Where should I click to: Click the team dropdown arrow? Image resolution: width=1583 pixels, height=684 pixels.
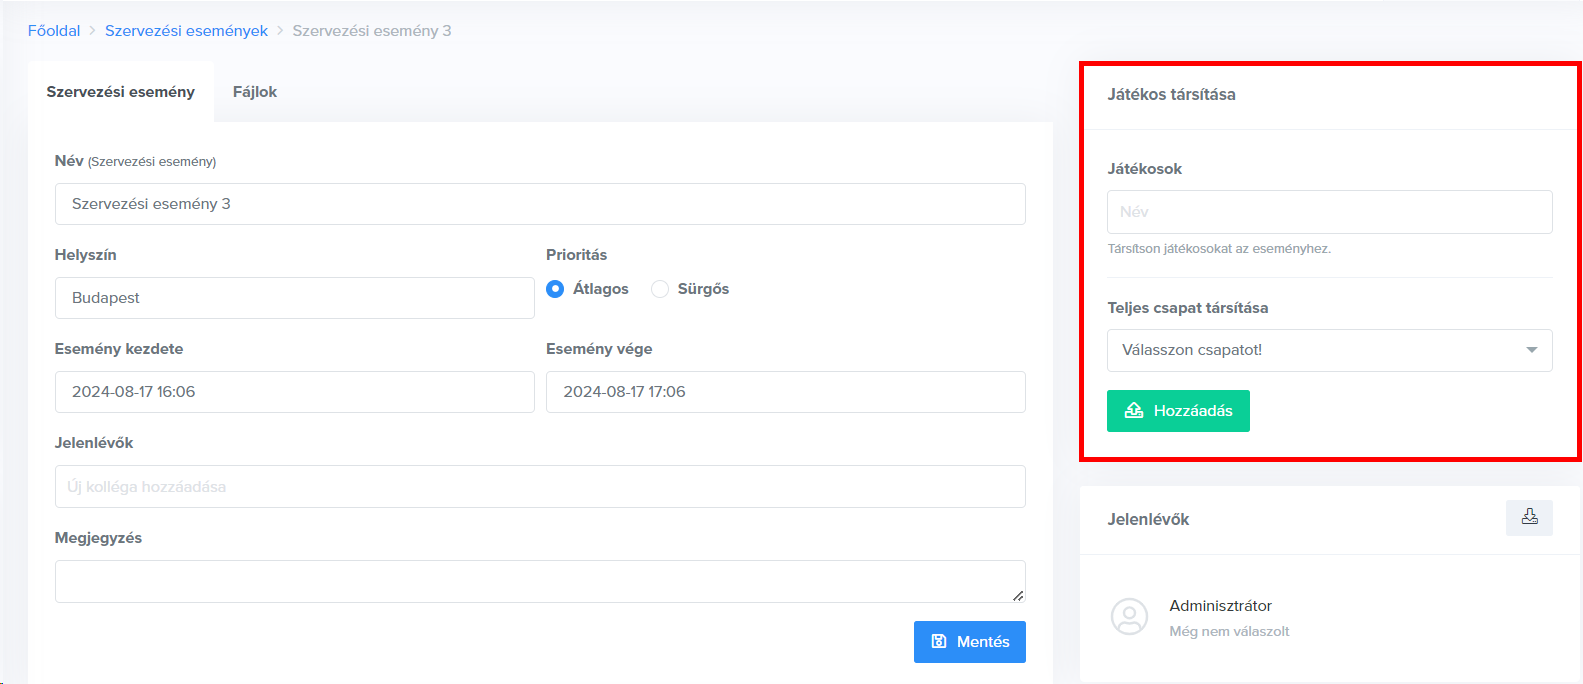coord(1531,350)
